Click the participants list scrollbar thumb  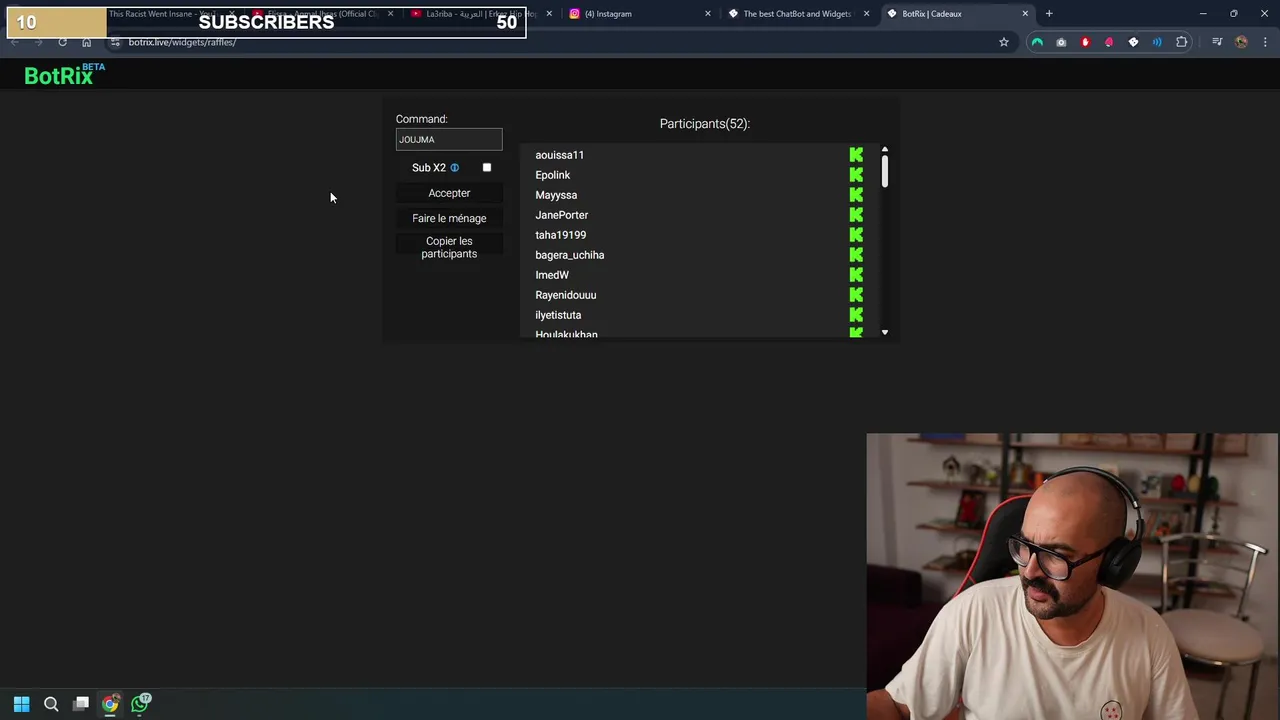(885, 170)
